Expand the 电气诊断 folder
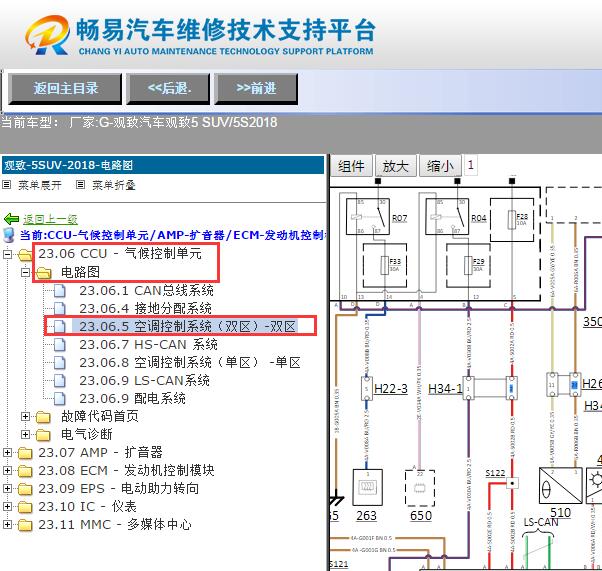602x571 pixels. pyautogui.click(x=25, y=434)
